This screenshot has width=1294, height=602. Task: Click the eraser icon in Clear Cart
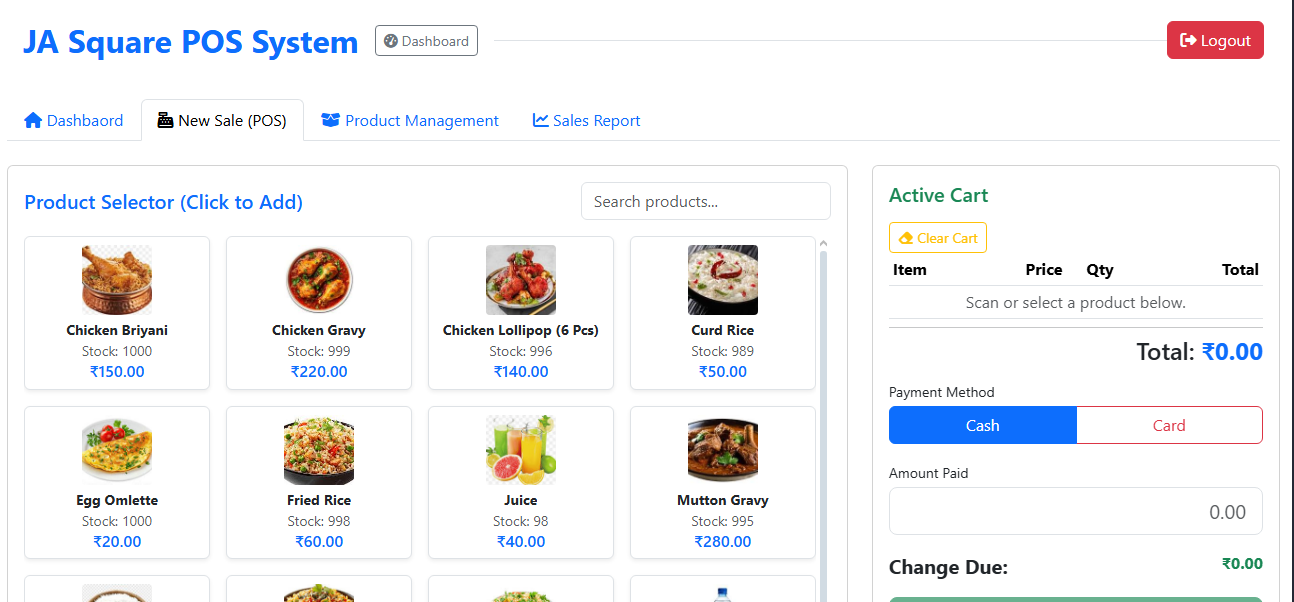click(906, 238)
